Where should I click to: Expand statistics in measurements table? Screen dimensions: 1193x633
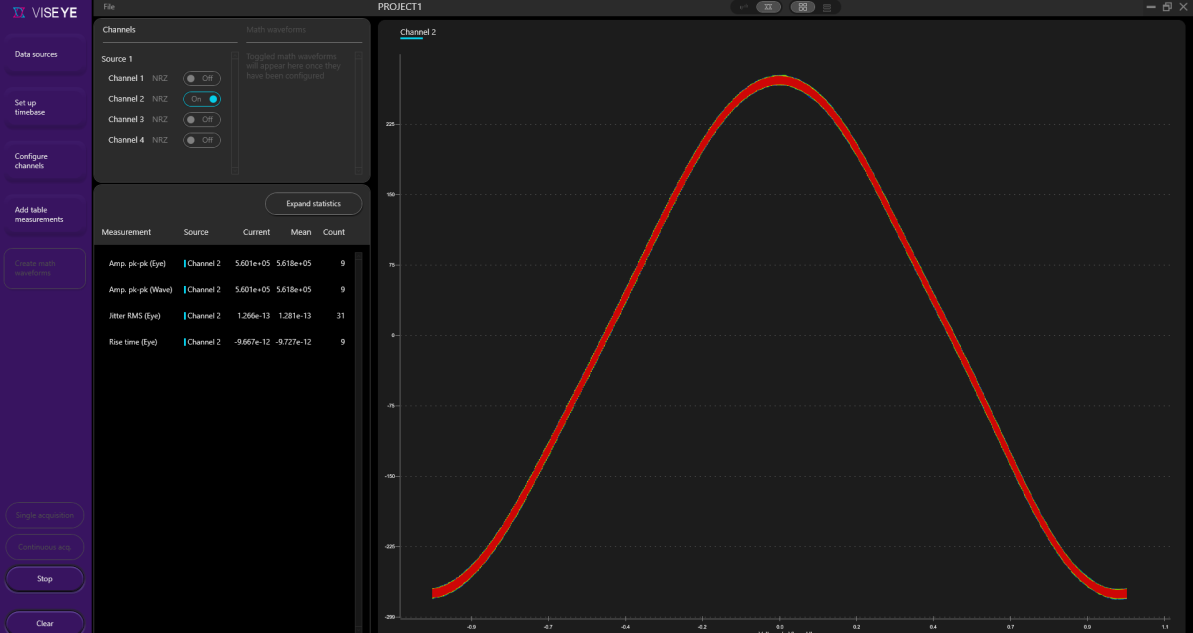313,204
